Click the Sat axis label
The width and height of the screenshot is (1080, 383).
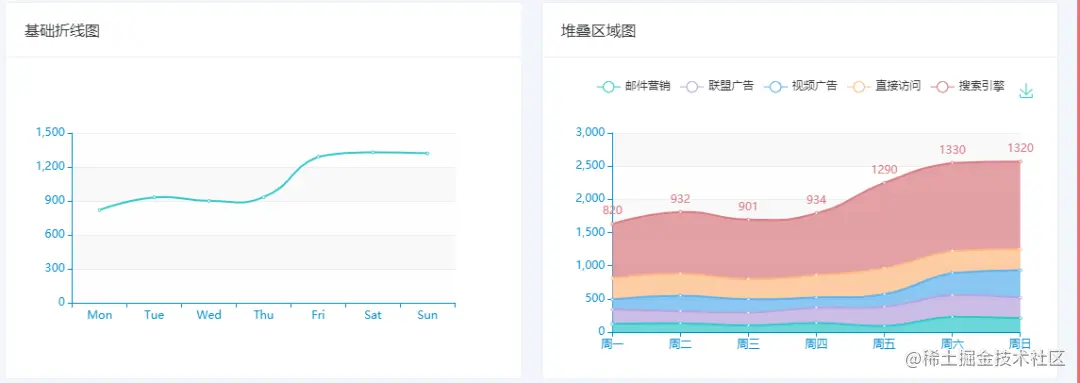(373, 315)
